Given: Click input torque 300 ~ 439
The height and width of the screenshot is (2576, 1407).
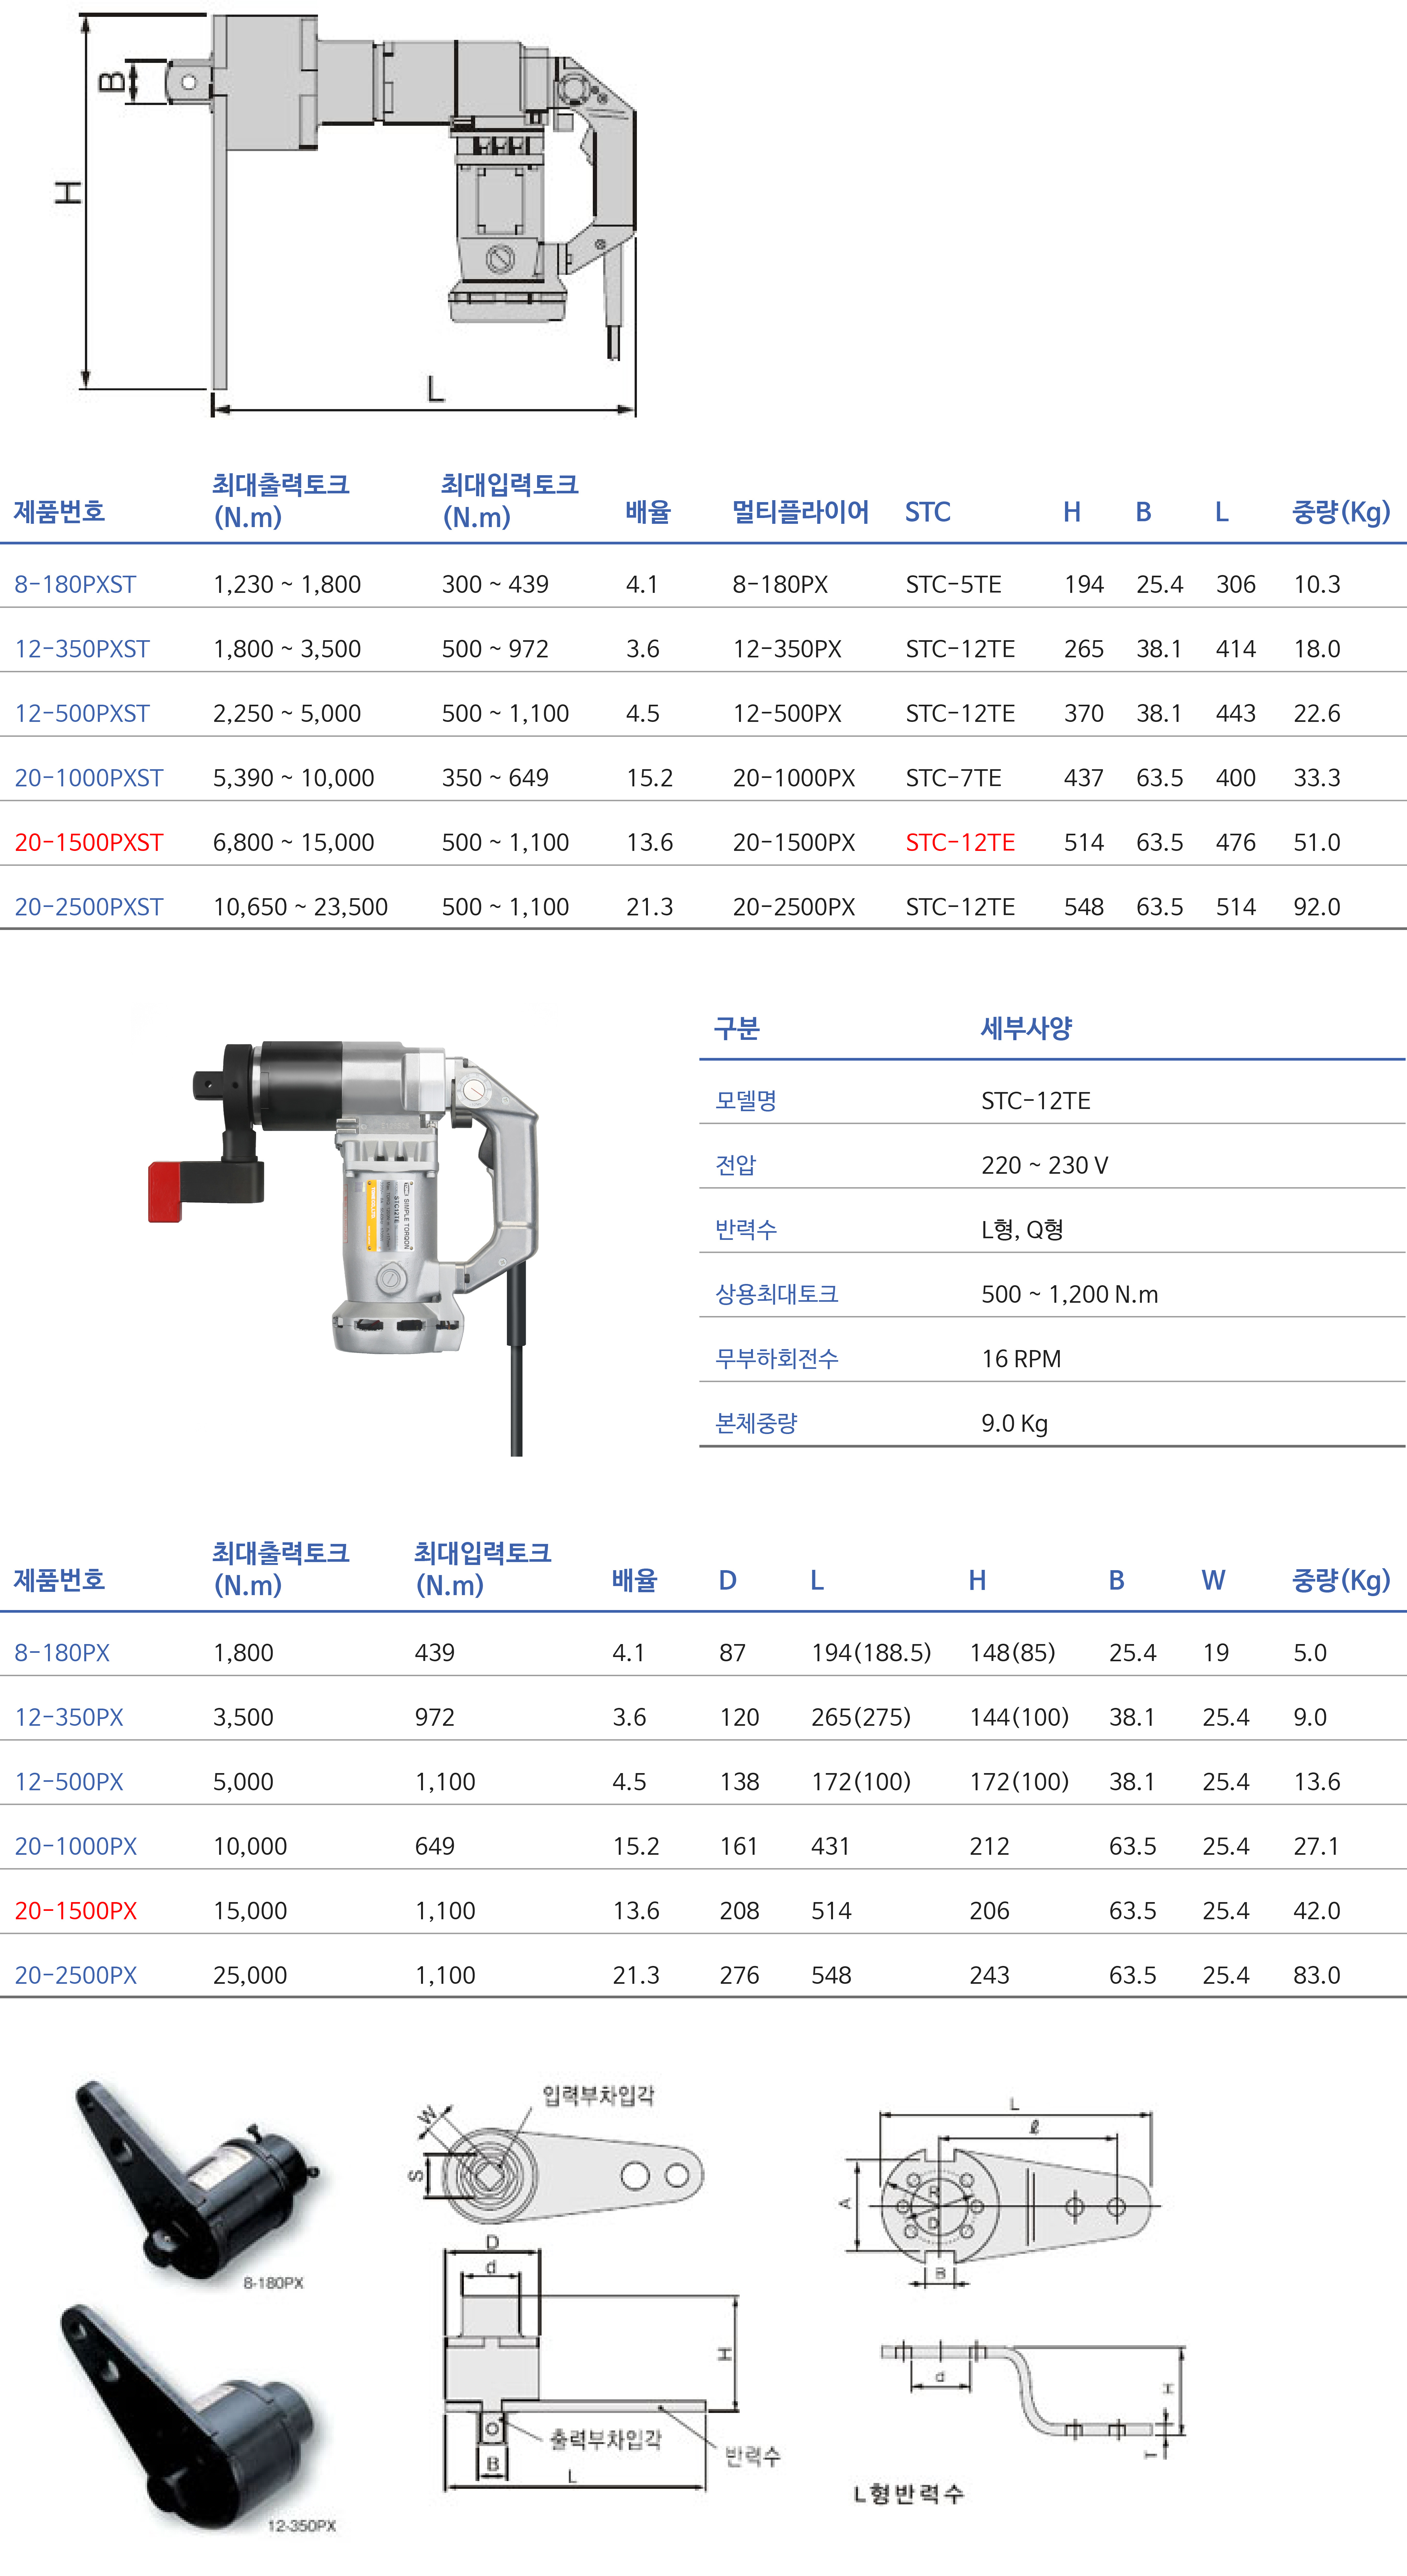Looking at the screenshot, I should coord(495,584).
